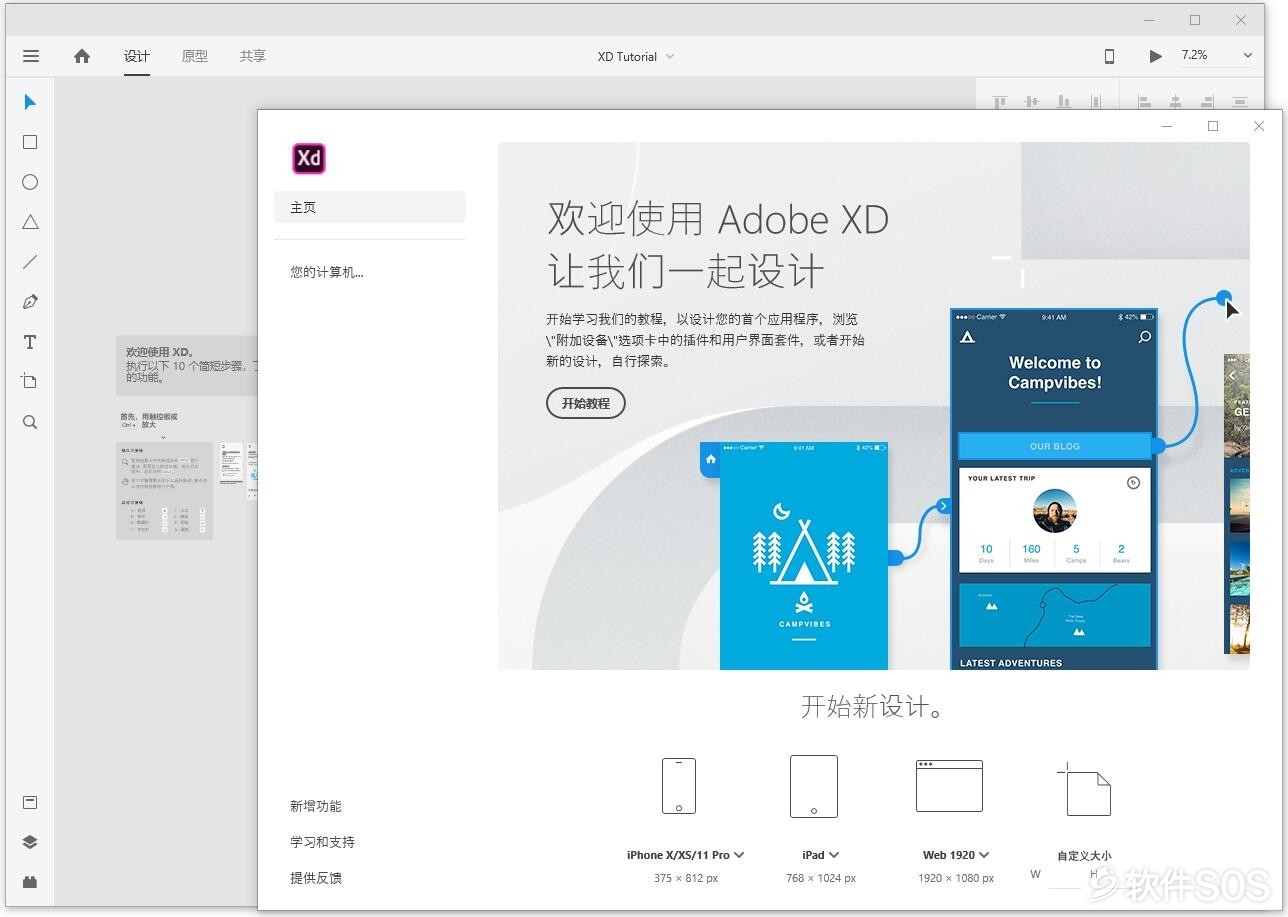Select 主页 in the welcome sidebar

coord(370,207)
